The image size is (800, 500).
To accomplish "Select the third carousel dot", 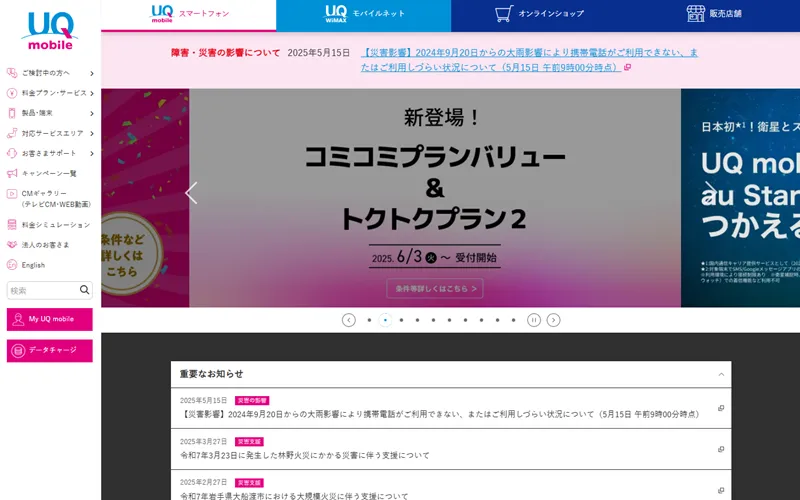I will click(x=402, y=320).
